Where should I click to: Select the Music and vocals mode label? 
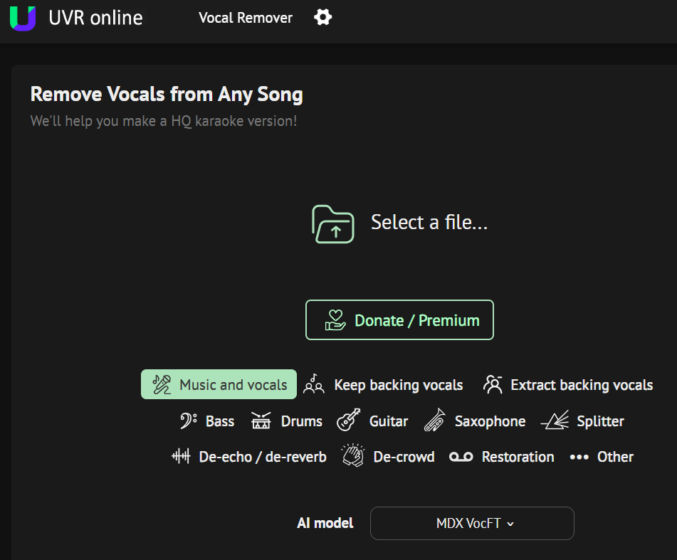(233, 385)
